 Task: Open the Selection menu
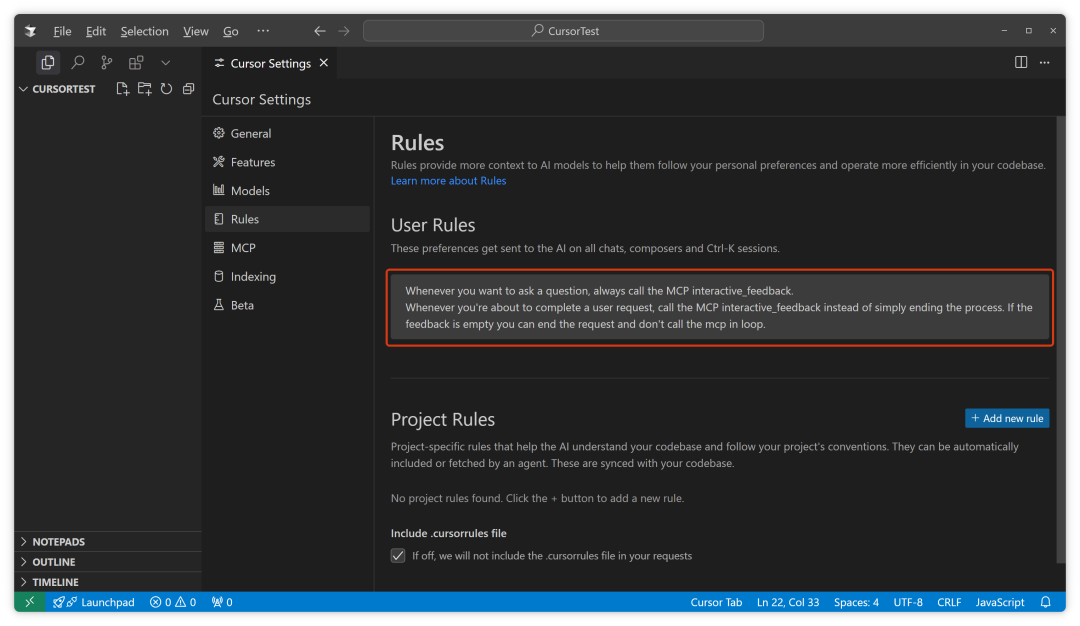[x=144, y=31]
